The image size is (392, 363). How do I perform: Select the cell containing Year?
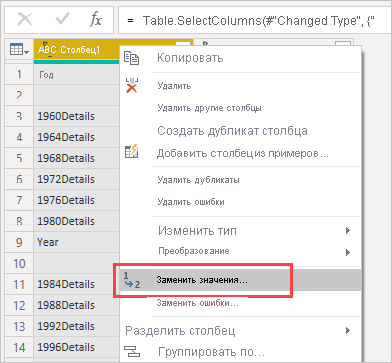click(x=76, y=242)
